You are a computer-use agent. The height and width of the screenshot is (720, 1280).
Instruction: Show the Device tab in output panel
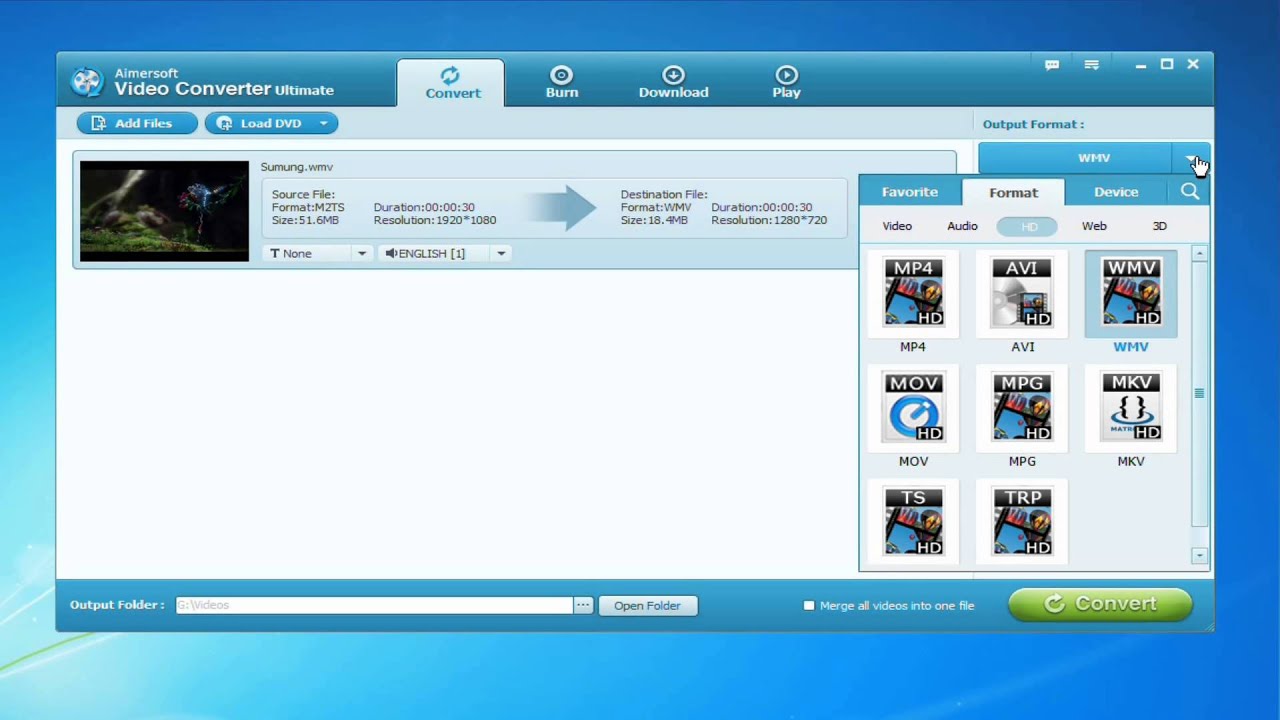pyautogui.click(x=1116, y=192)
